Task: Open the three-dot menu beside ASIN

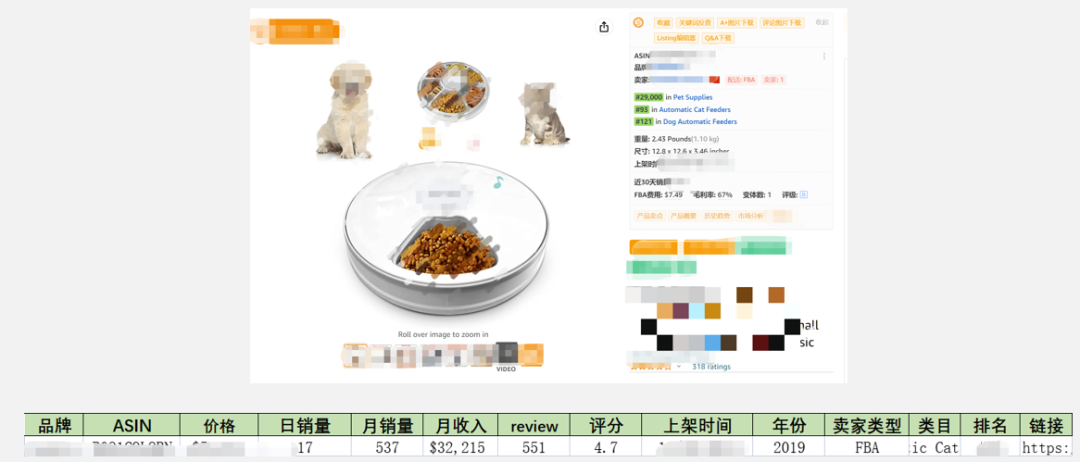Action: tap(824, 56)
